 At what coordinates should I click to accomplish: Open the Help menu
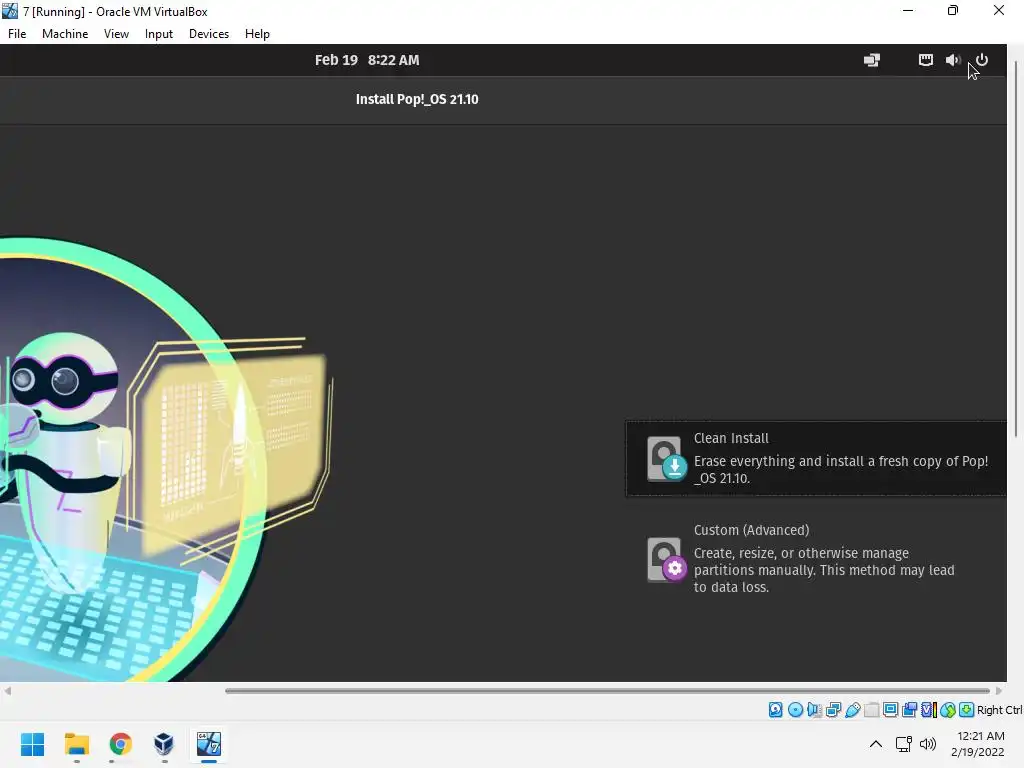click(x=257, y=34)
